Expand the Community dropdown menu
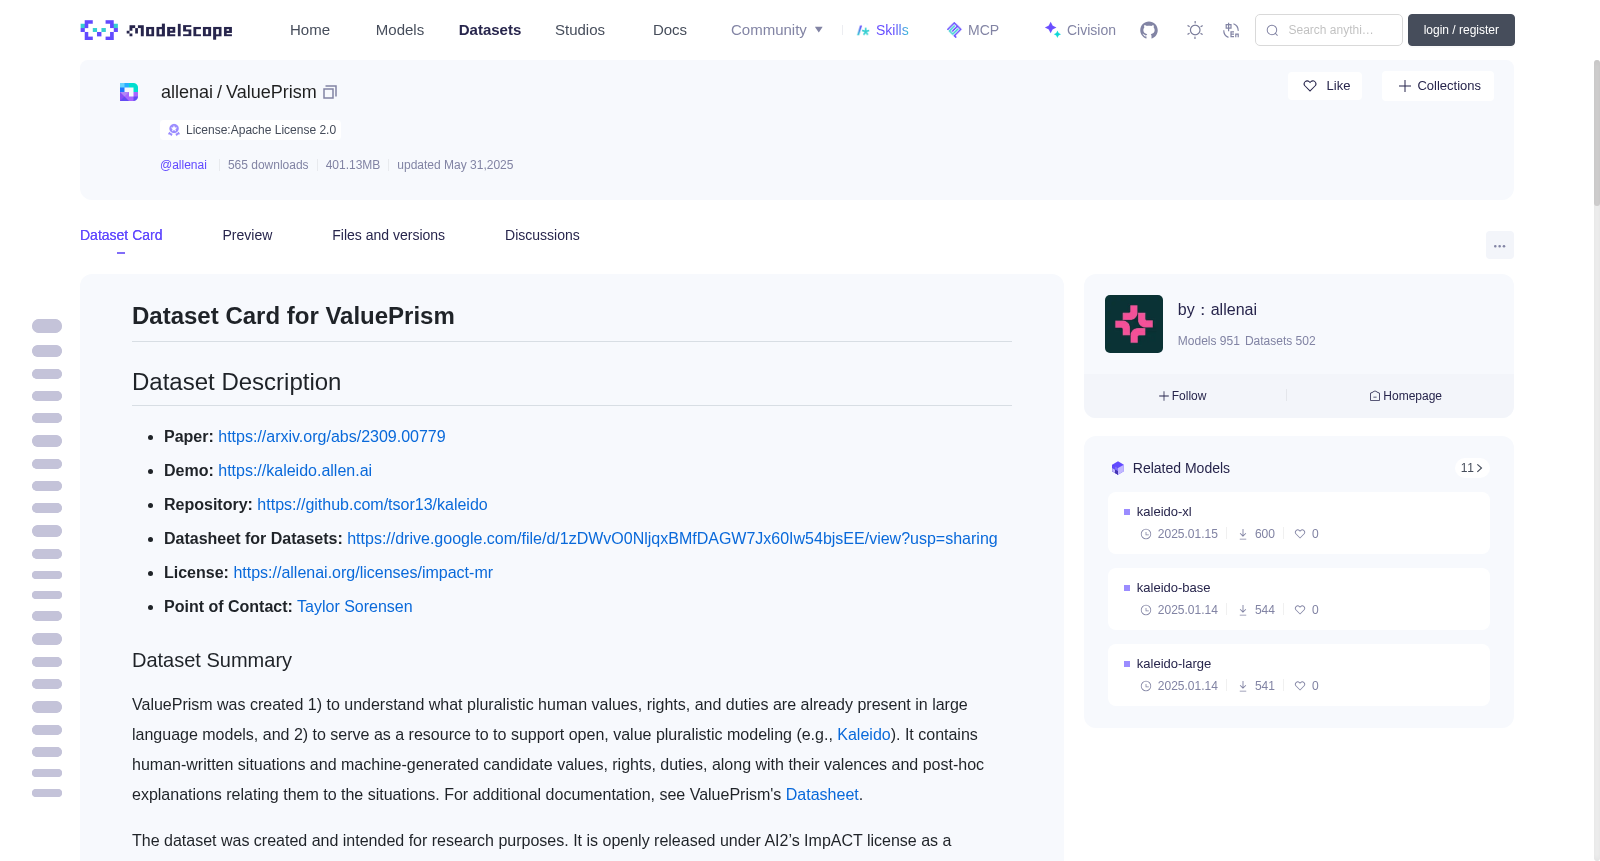 coord(777,30)
